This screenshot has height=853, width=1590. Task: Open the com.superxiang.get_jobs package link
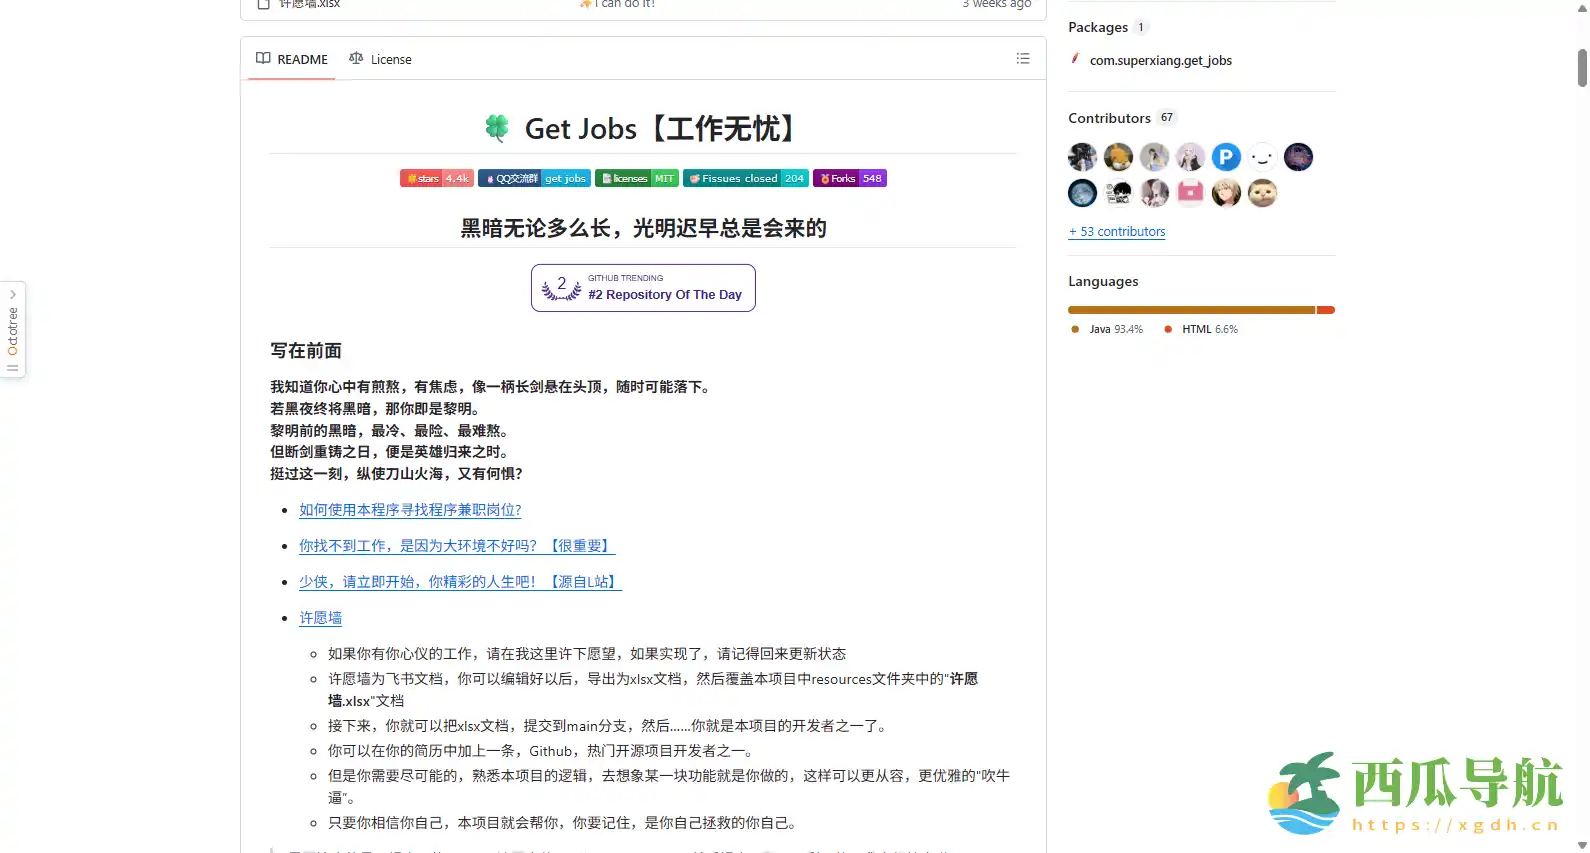(1160, 61)
